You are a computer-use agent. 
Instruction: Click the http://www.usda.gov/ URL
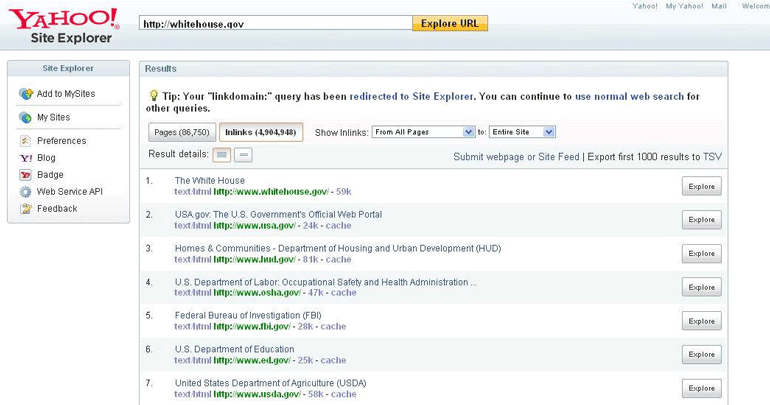257,395
